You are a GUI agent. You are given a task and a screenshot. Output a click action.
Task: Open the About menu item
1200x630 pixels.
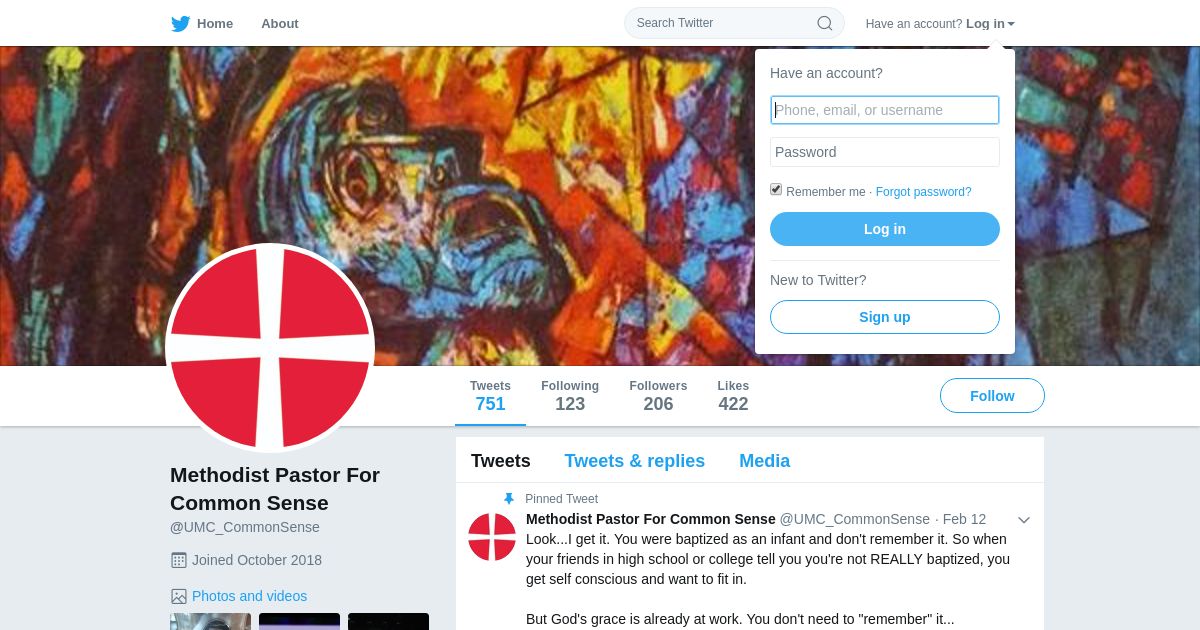tap(280, 23)
